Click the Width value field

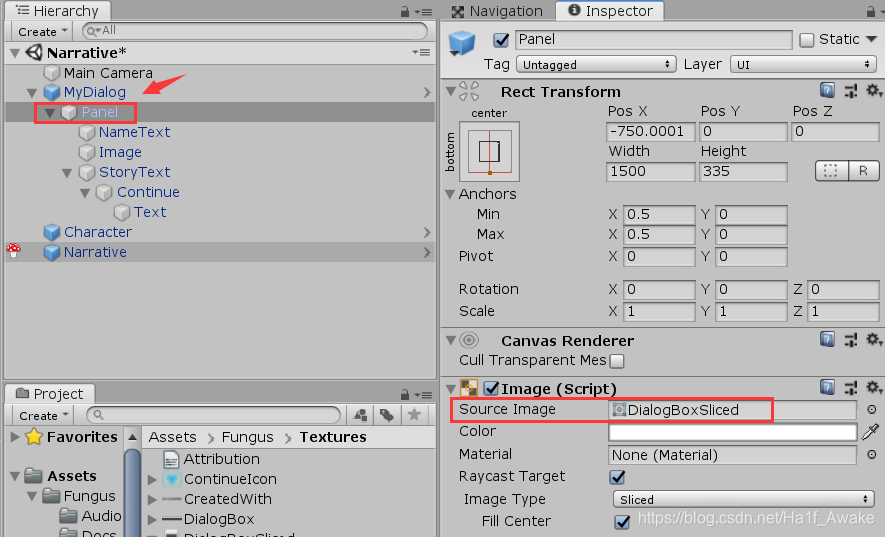651,172
